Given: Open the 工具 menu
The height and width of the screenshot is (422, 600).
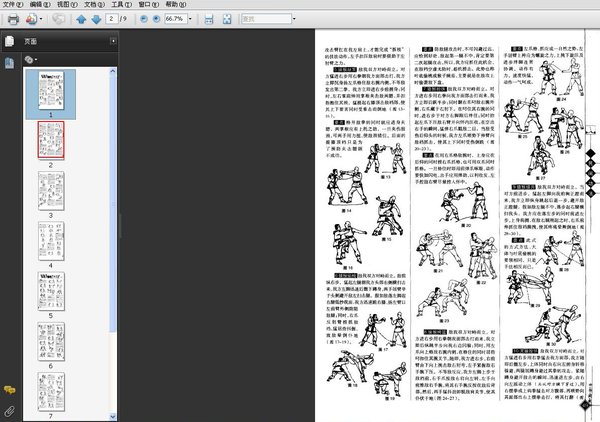Looking at the screenshot, I should [121, 5].
